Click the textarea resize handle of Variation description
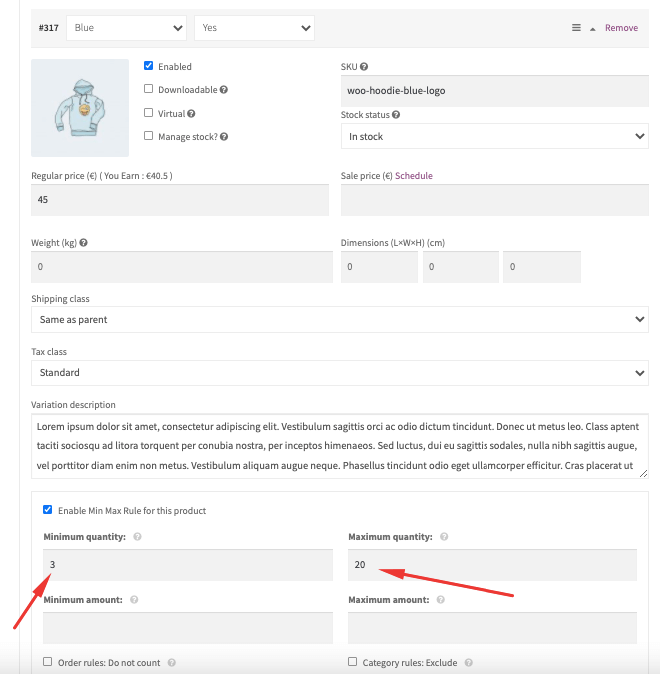Viewport: 660px width, 674px height. pos(643,473)
